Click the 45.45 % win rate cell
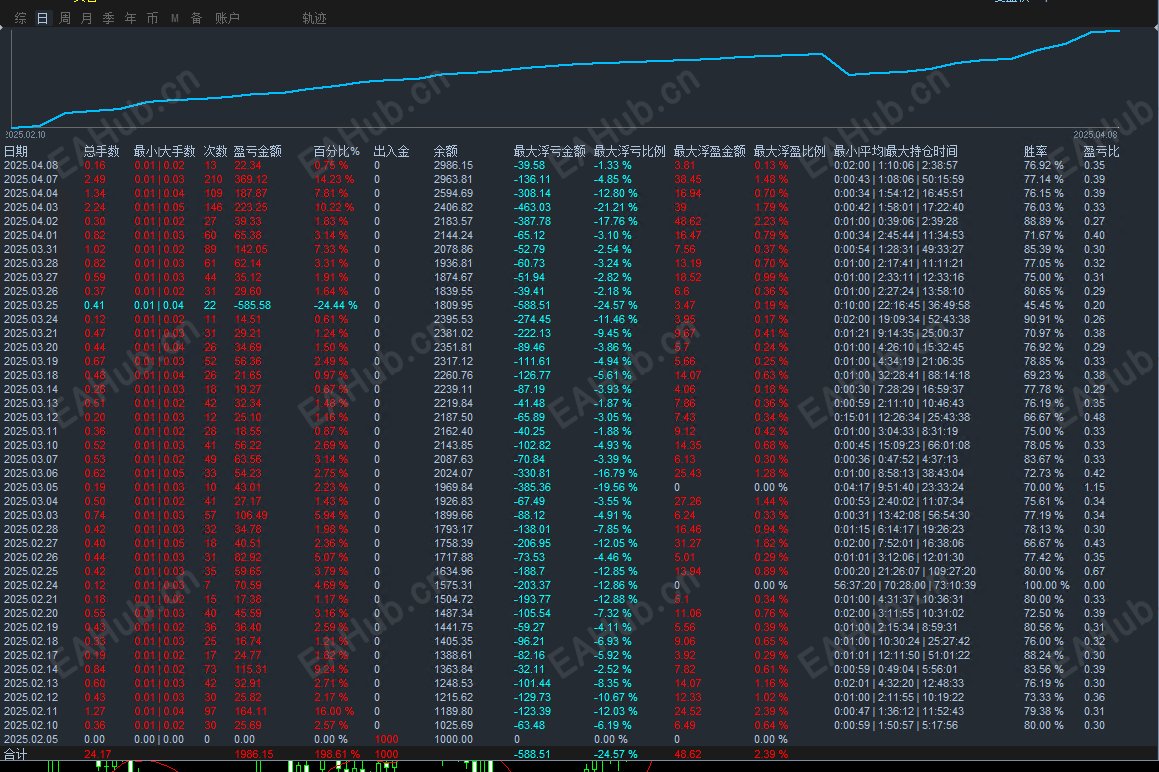The height and width of the screenshot is (772, 1159). pyautogui.click(x=1044, y=305)
